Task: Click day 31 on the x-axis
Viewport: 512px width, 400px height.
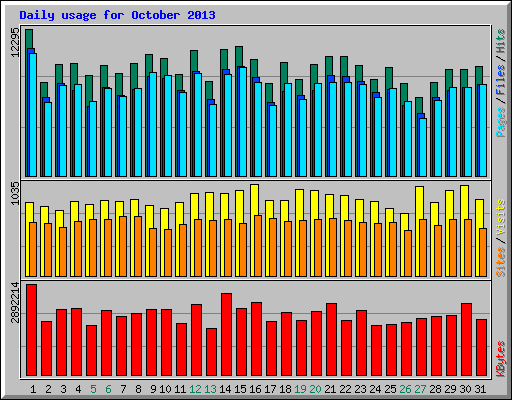Action: (x=480, y=389)
